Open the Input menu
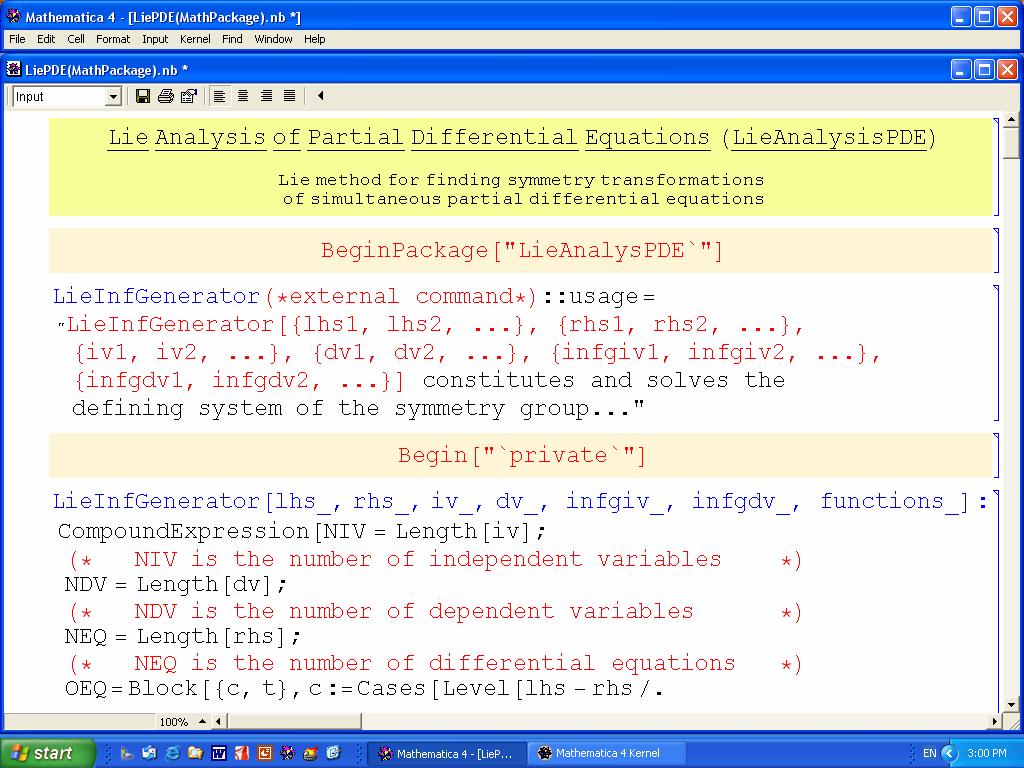Screen dimensions: 1024x768 (155, 39)
